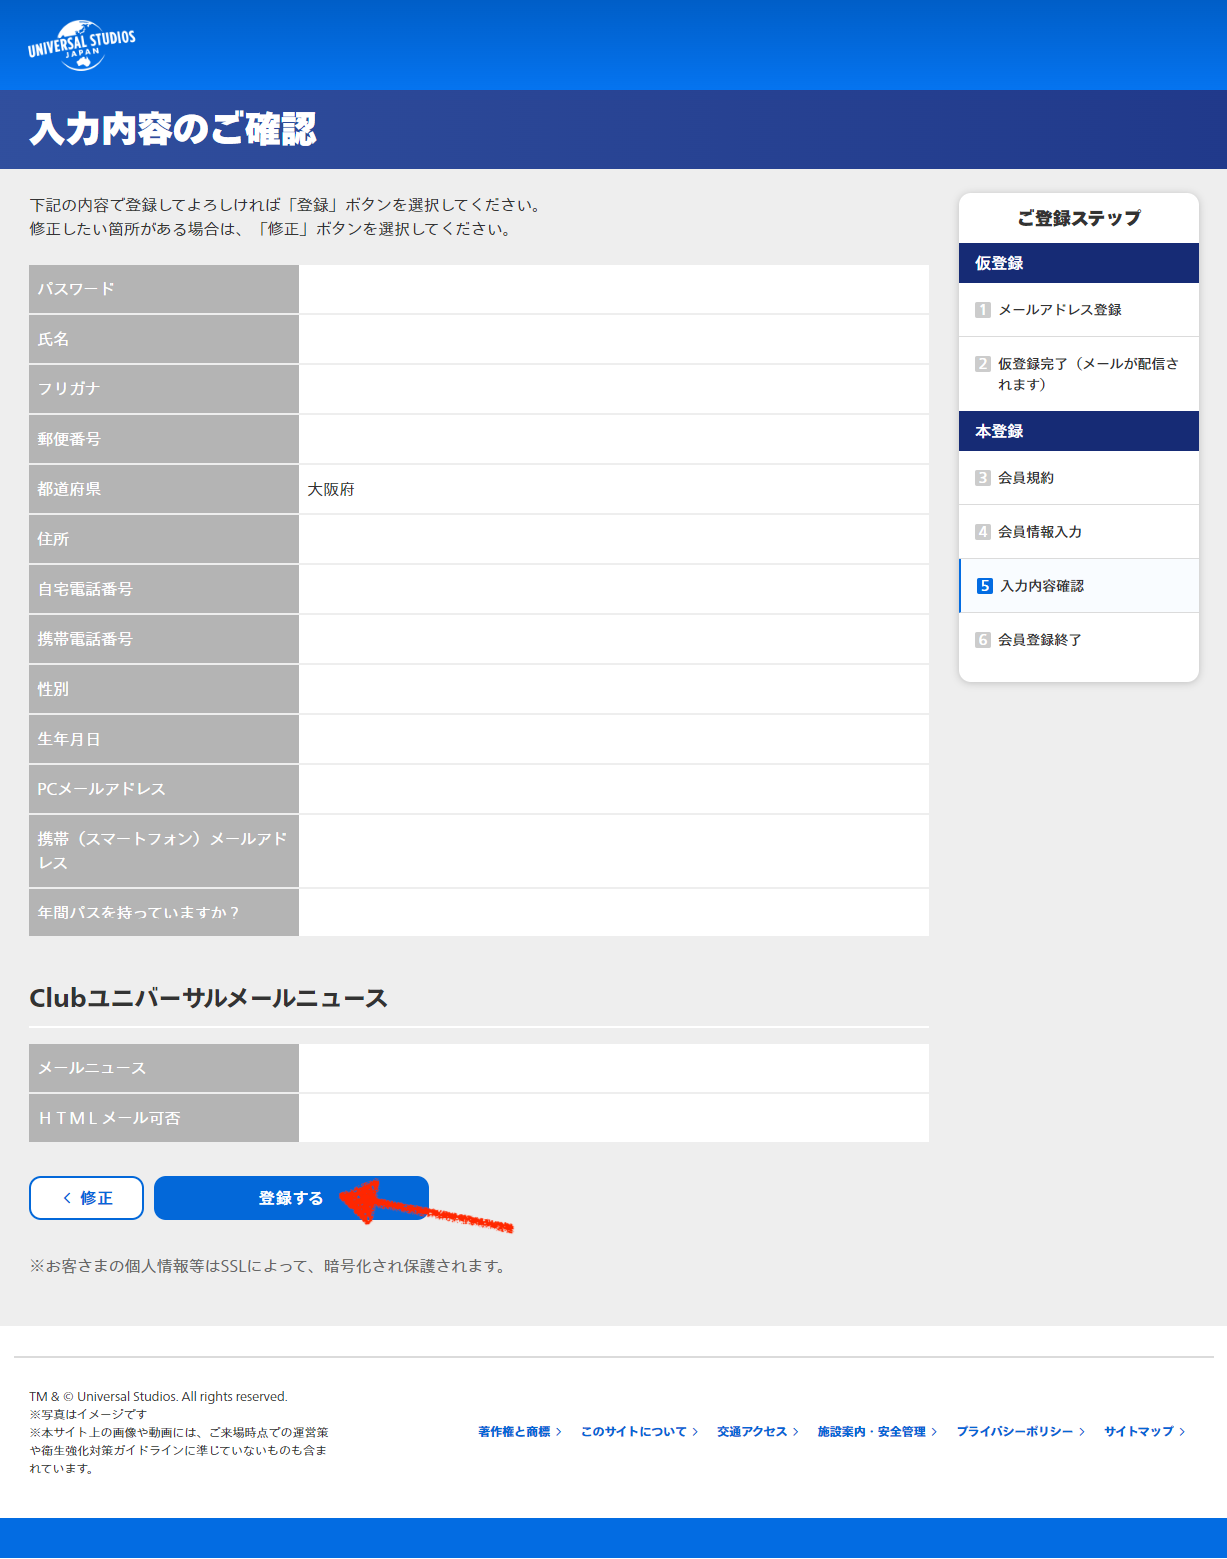Image resolution: width=1227 pixels, height=1559 pixels.
Task: Click the 氏名 row label
Action: (x=164, y=339)
